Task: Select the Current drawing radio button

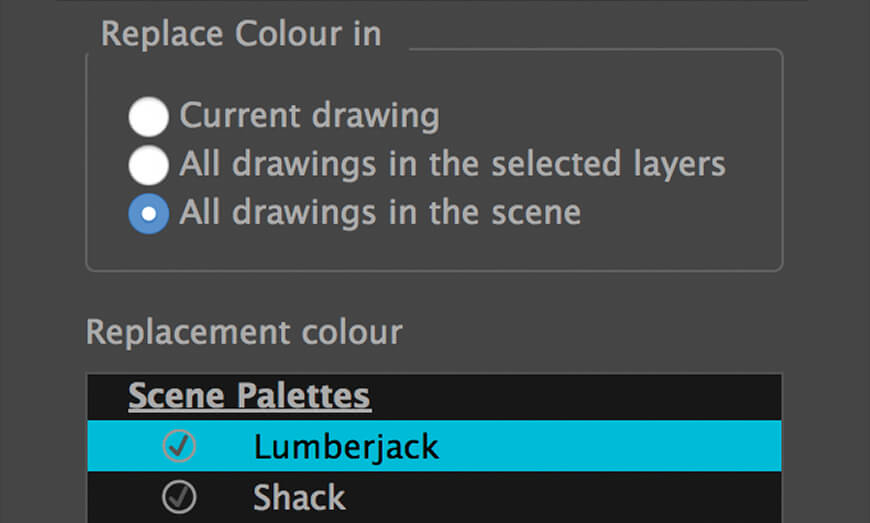Action: 149,116
